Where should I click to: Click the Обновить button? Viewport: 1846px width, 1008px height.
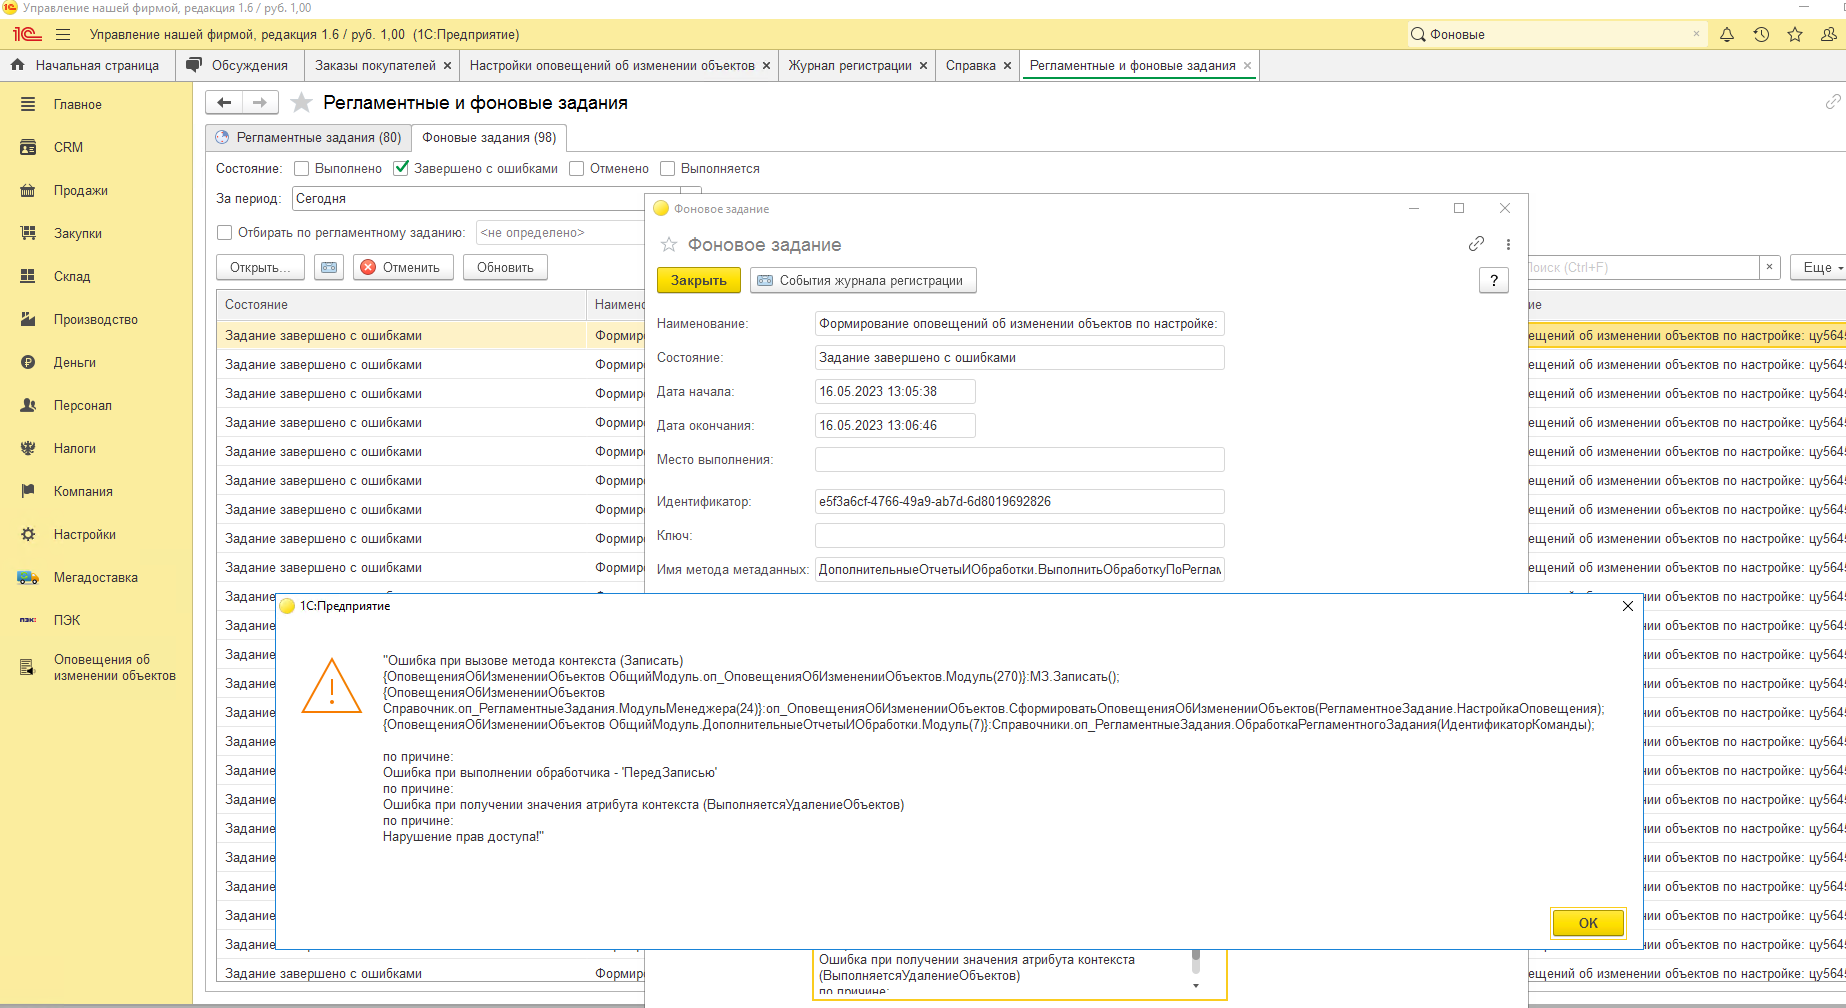(505, 267)
